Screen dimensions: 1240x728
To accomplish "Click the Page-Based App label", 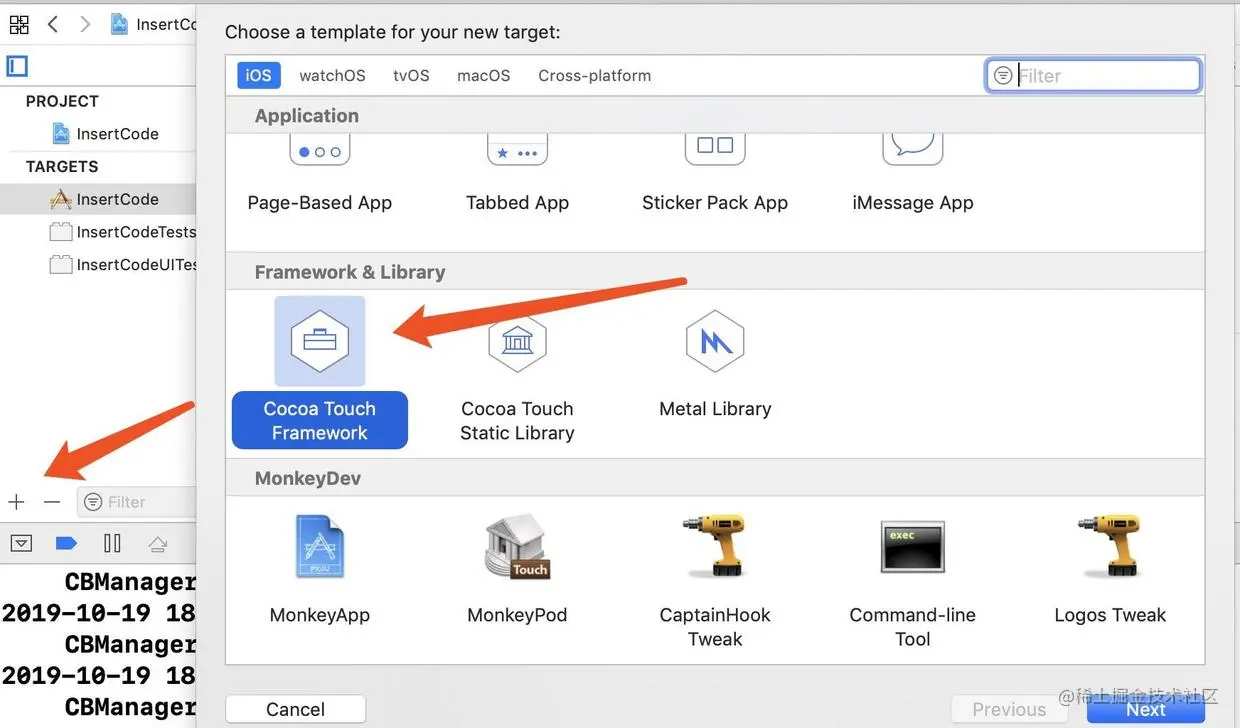I will (320, 203).
